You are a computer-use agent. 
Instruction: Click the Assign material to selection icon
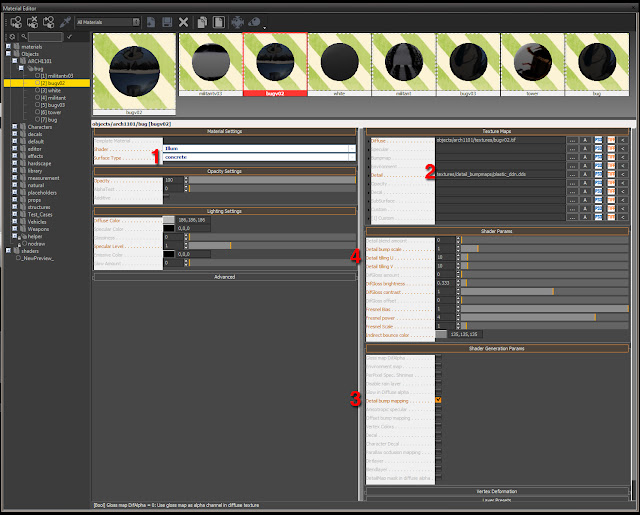coord(16,22)
